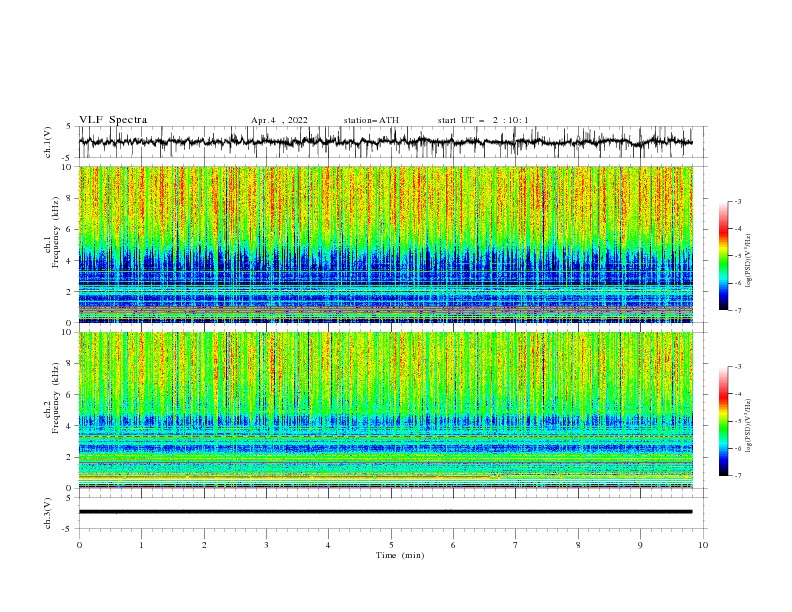This screenshot has width=792, height=612.
Task: Click the "station=ATH" header label
Action: pyautogui.click(x=371, y=120)
